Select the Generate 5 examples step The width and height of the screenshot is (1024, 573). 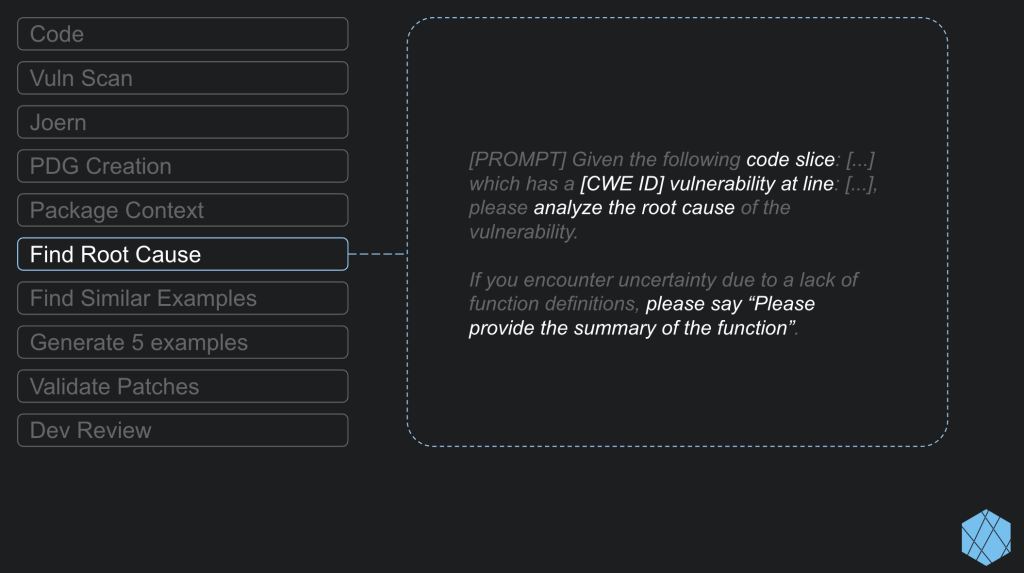tap(183, 342)
